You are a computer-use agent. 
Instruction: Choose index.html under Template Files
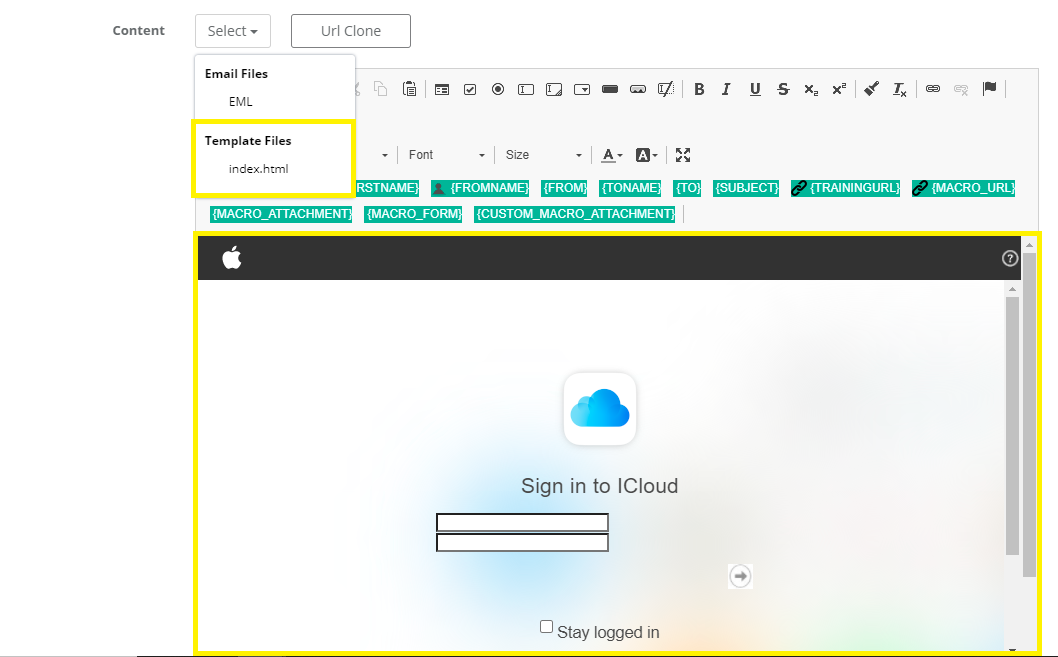point(258,169)
